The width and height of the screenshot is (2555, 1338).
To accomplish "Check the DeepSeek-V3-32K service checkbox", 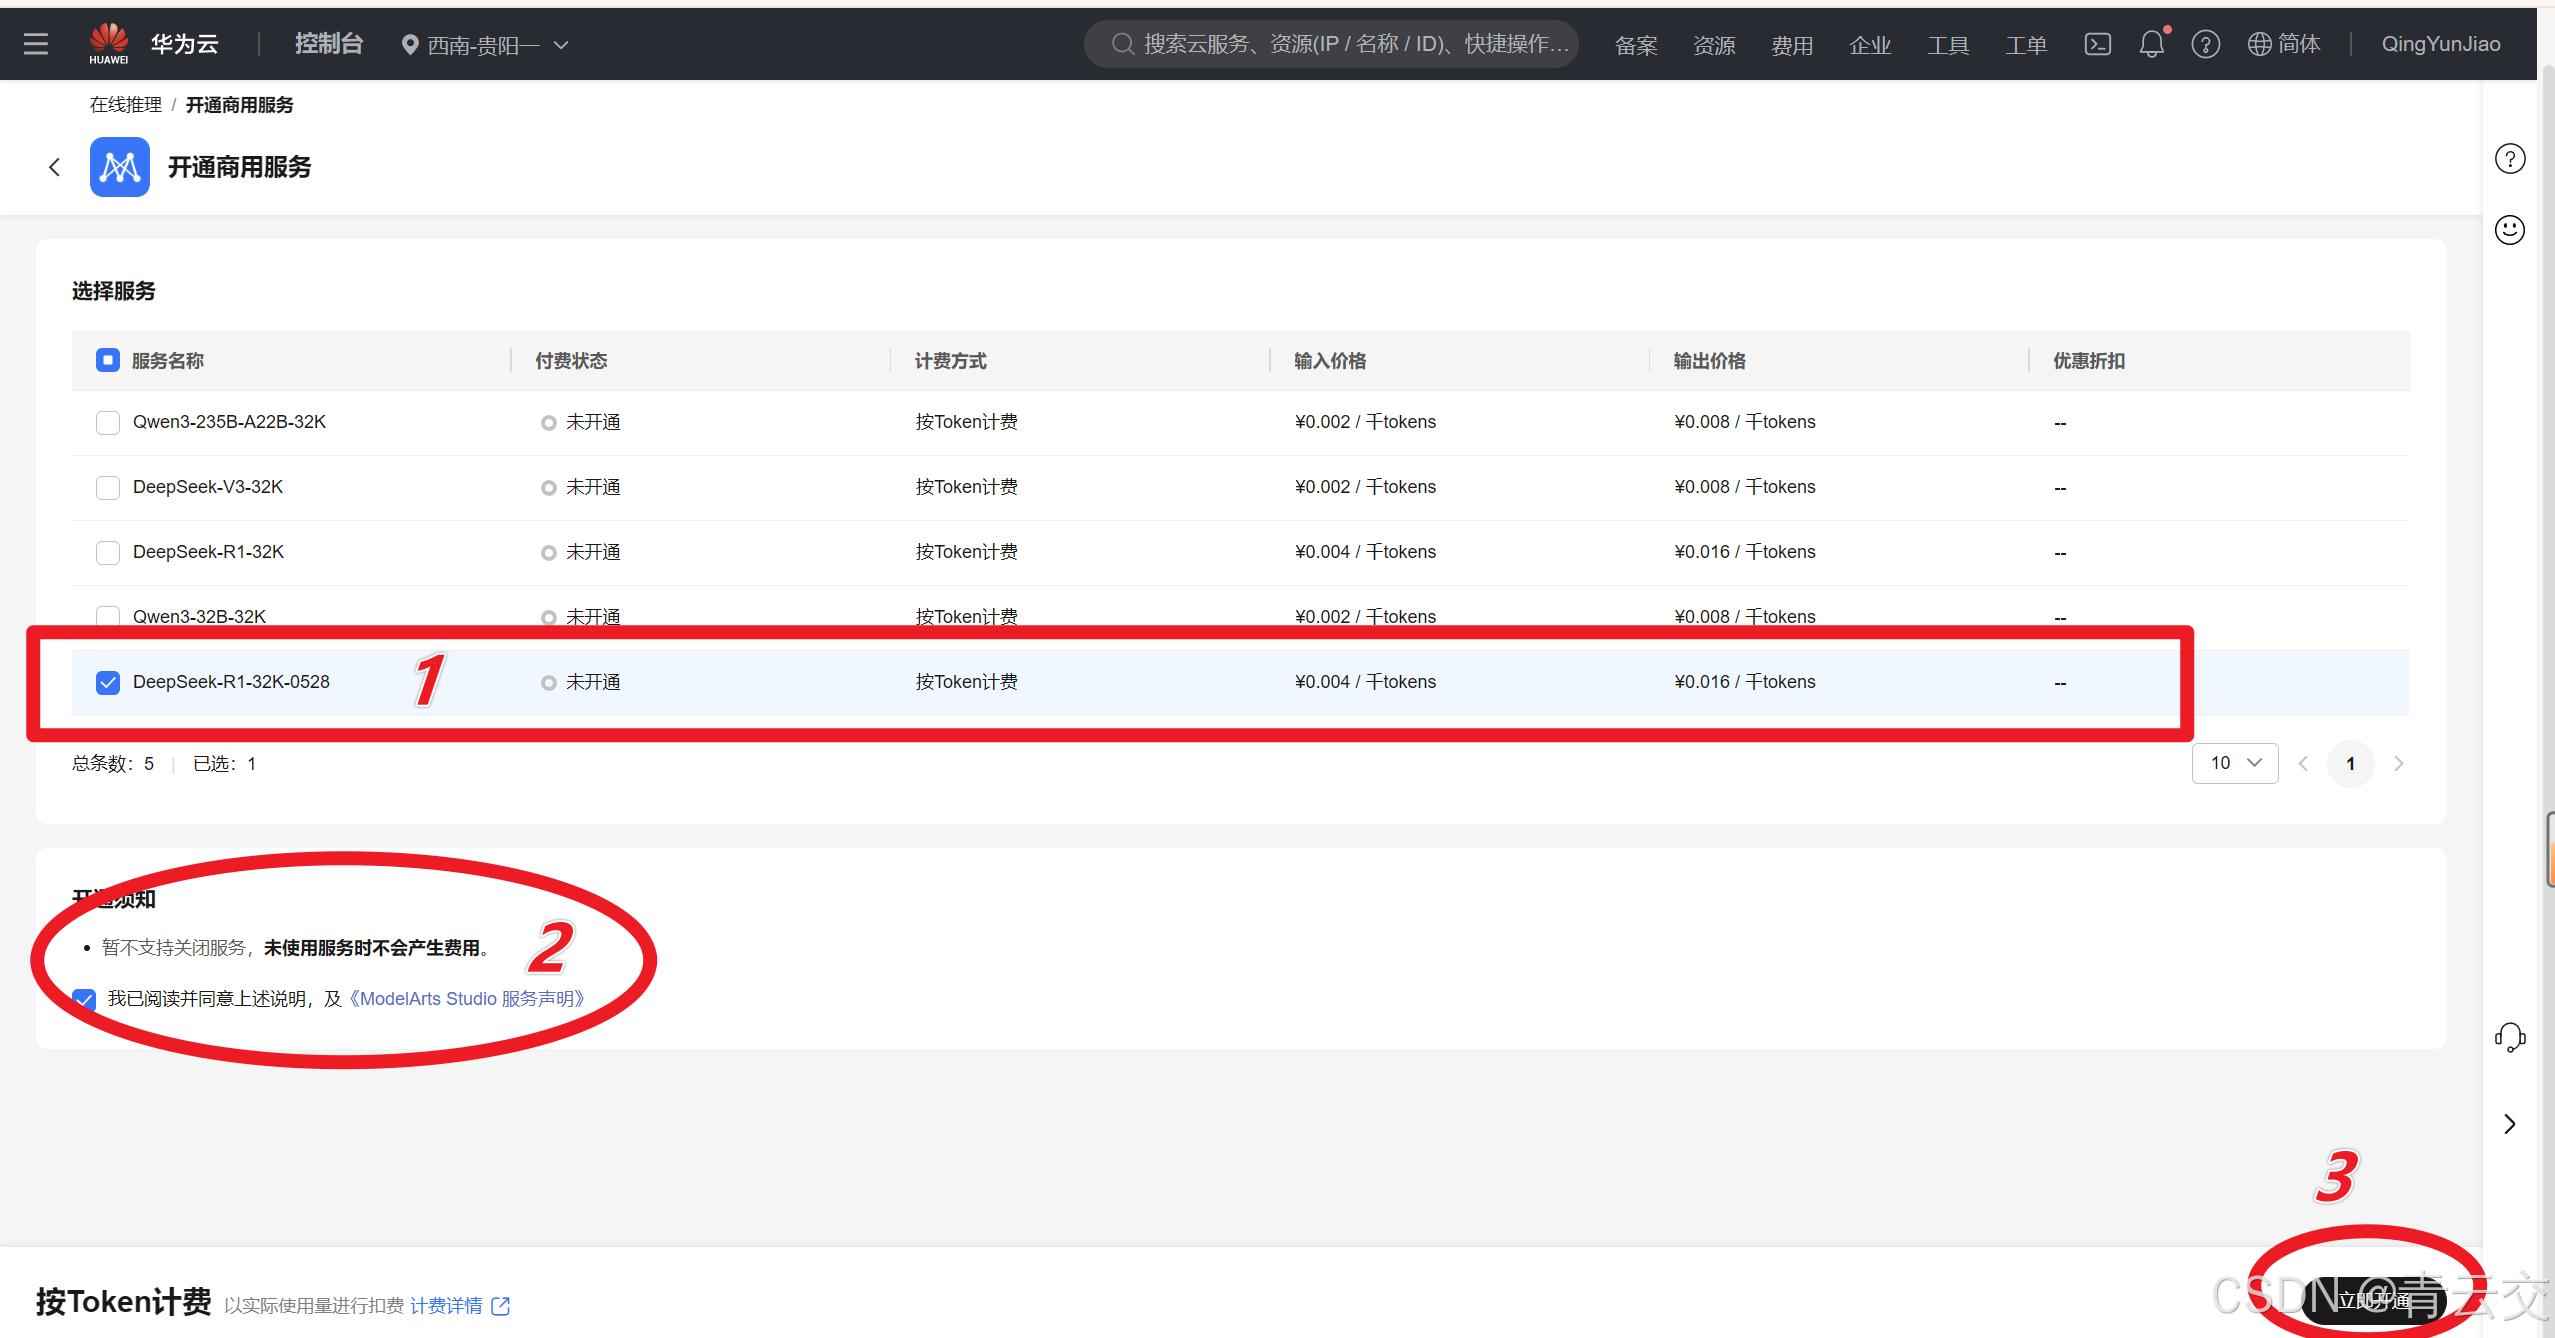I will click(108, 487).
